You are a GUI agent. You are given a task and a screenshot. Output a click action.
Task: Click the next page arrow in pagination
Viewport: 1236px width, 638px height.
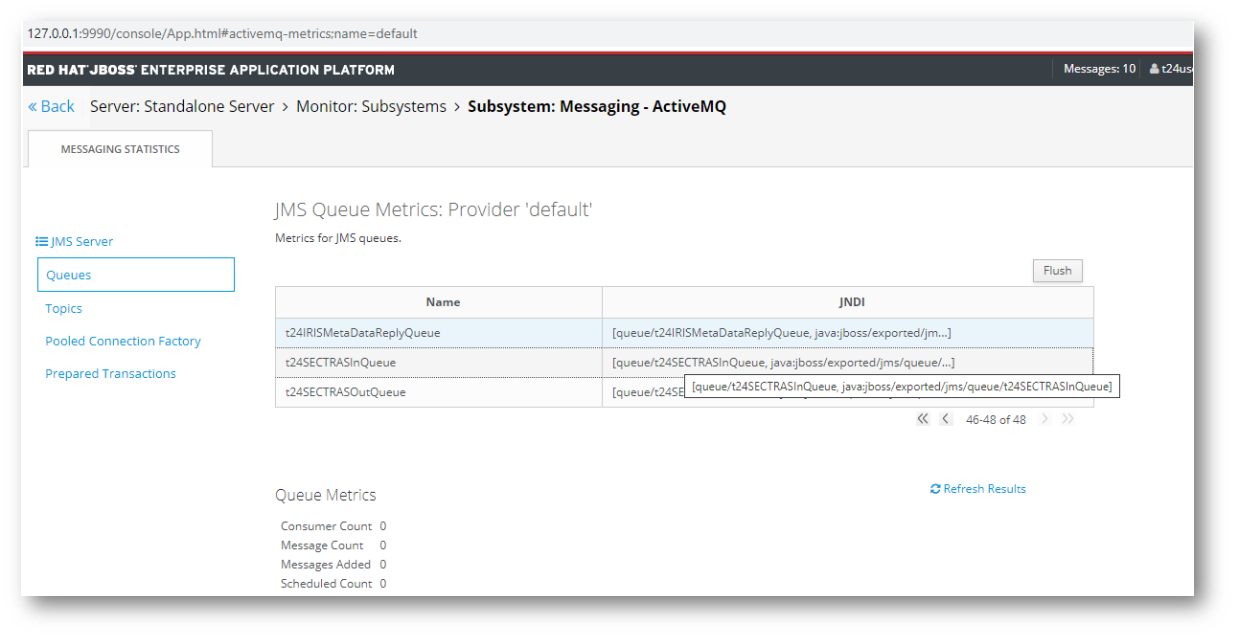(x=1045, y=419)
